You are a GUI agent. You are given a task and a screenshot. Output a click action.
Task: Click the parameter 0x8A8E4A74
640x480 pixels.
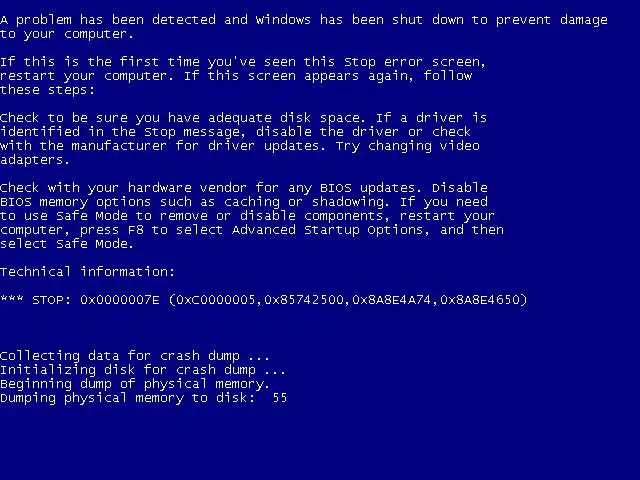pos(391,300)
